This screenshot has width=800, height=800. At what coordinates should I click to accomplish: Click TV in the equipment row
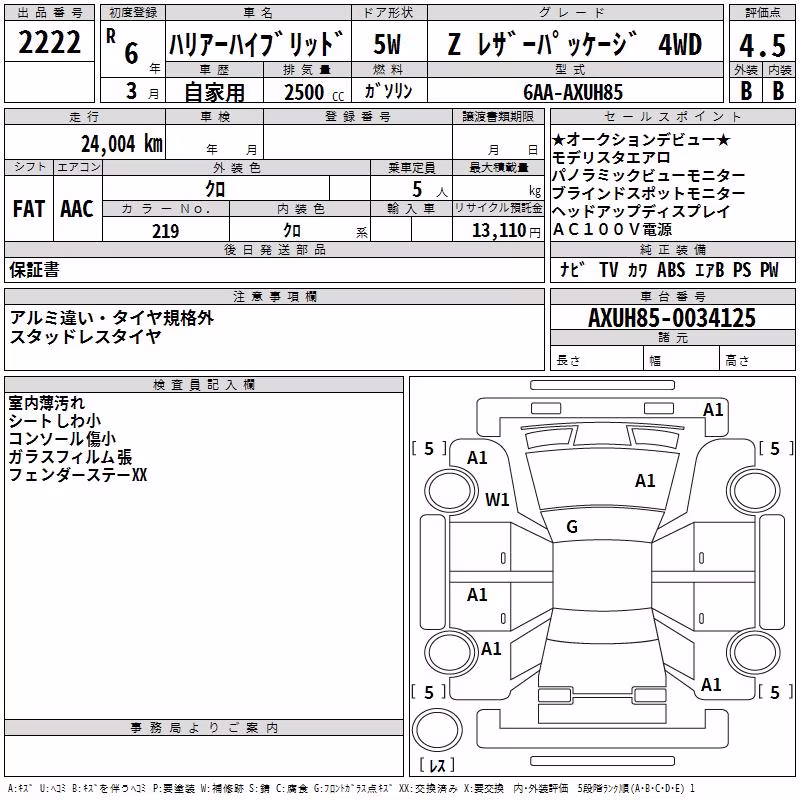tap(609, 270)
